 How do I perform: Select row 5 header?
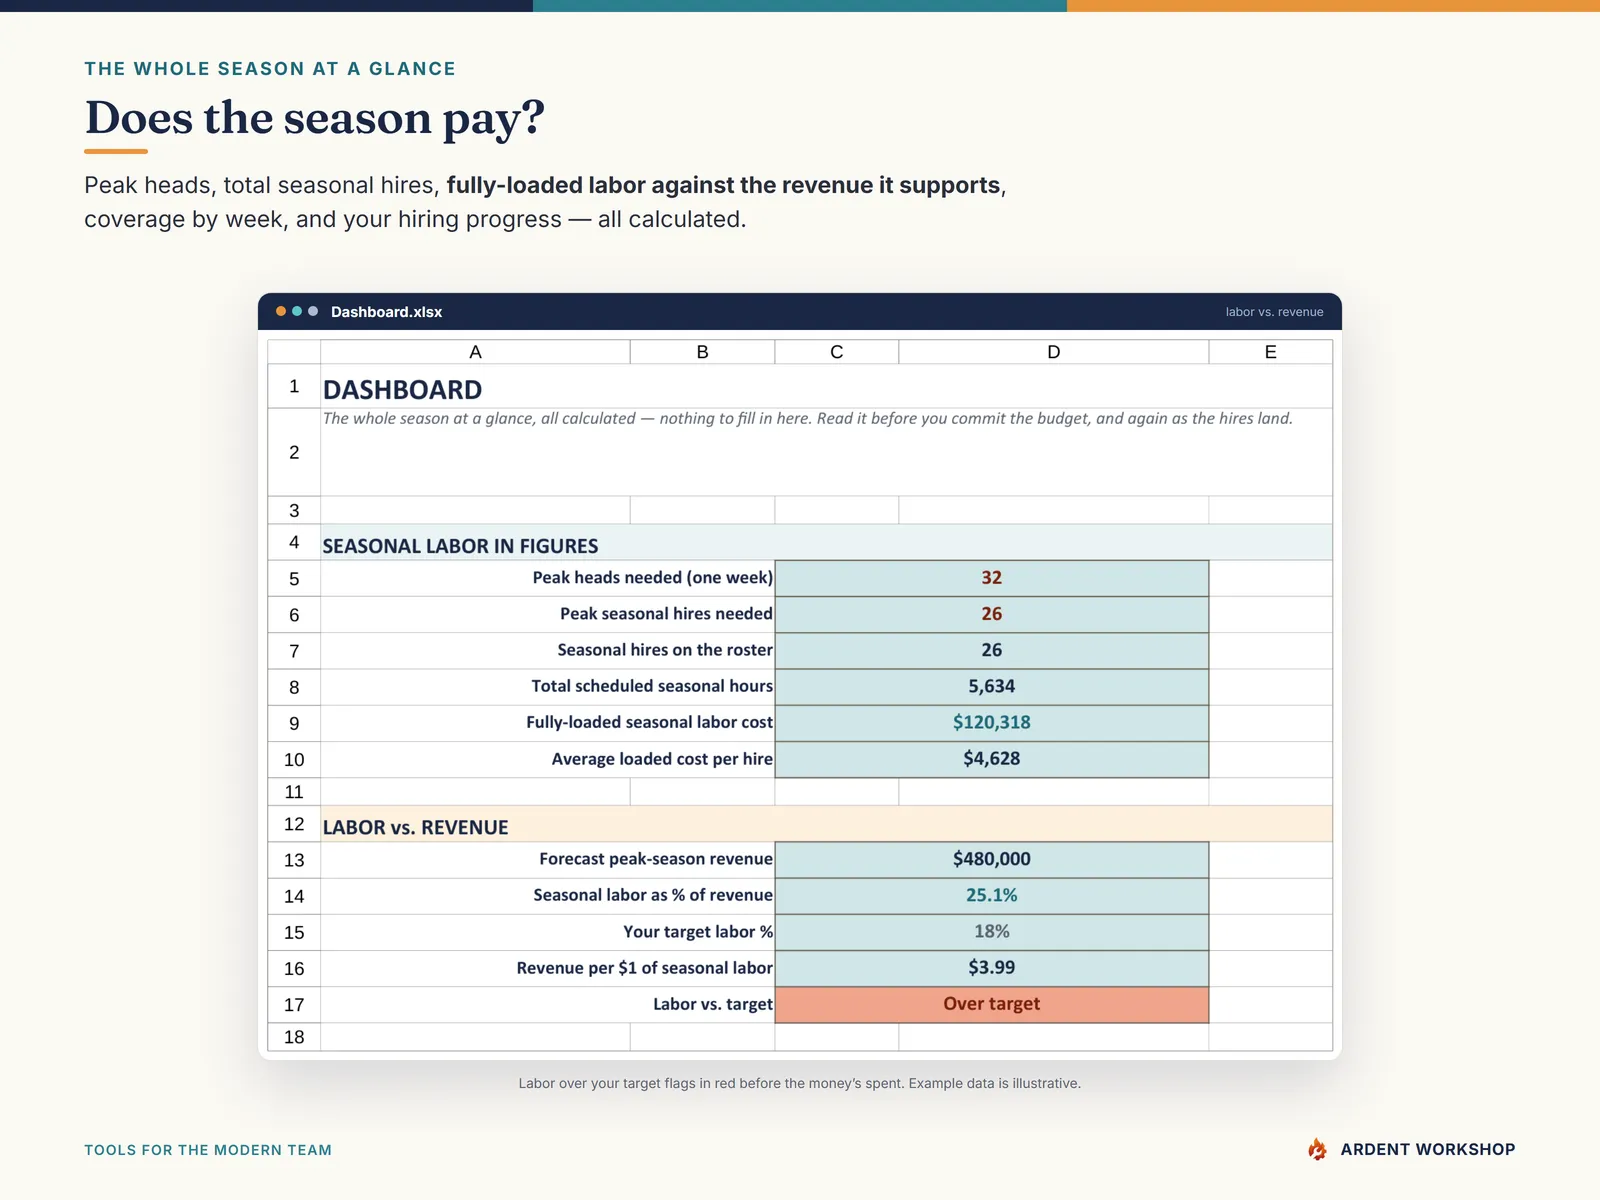coord(294,579)
